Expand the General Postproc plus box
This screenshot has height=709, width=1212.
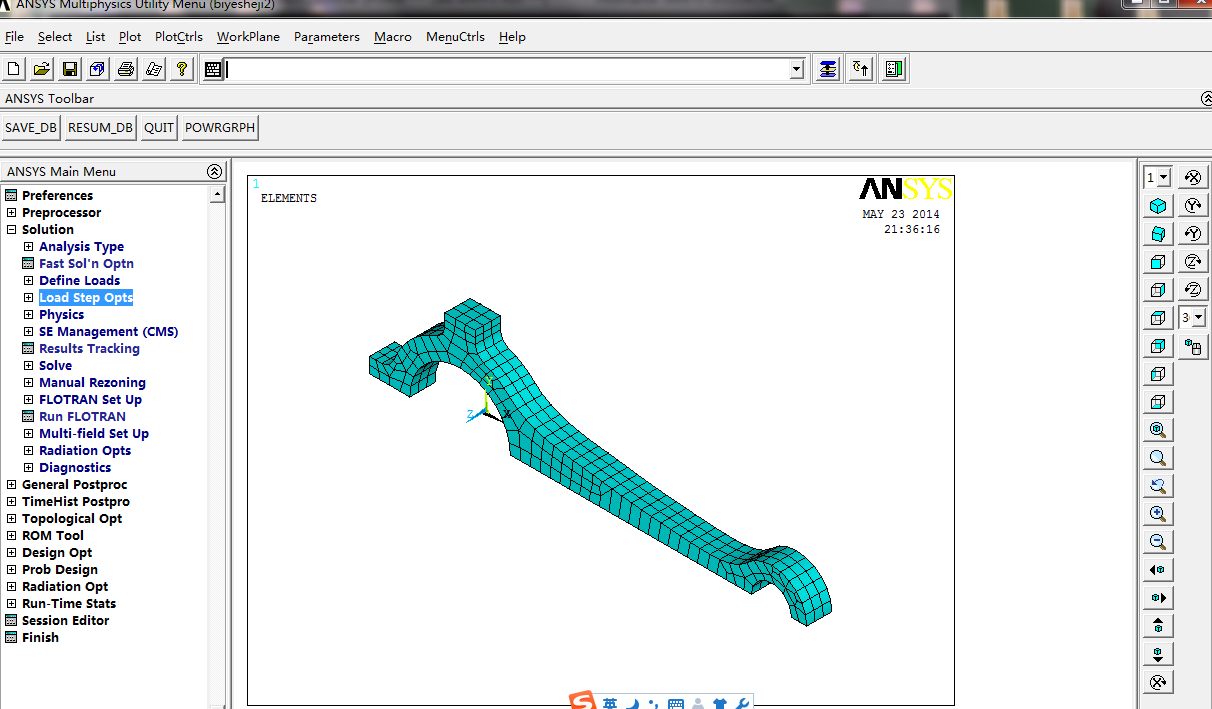[x=11, y=484]
